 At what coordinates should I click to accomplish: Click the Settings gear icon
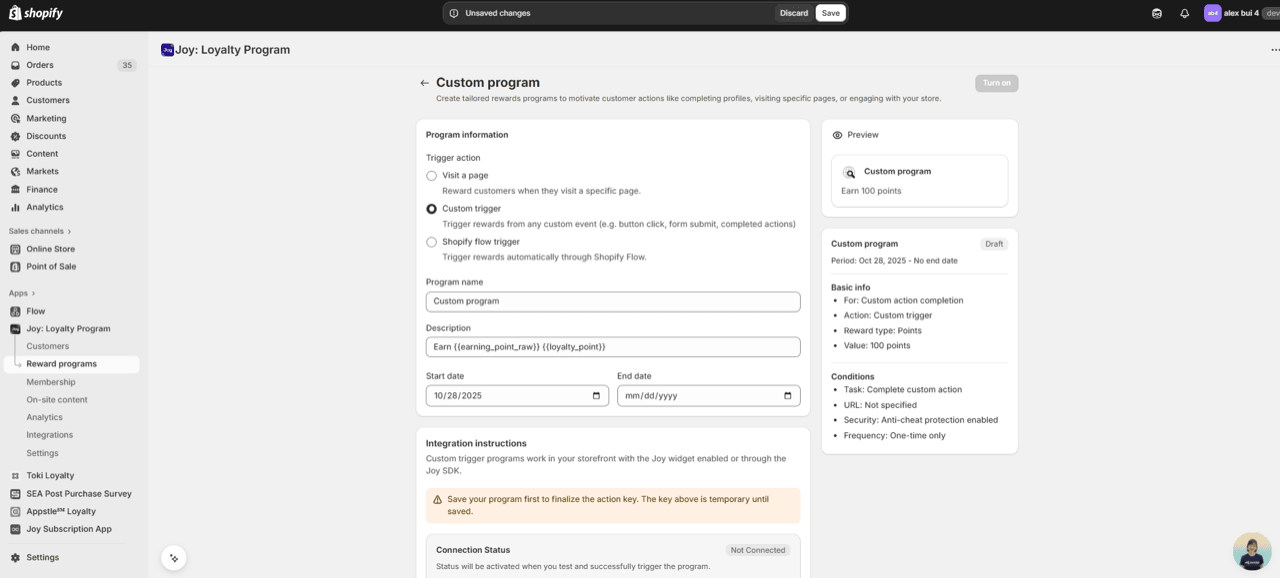pyautogui.click(x=15, y=558)
